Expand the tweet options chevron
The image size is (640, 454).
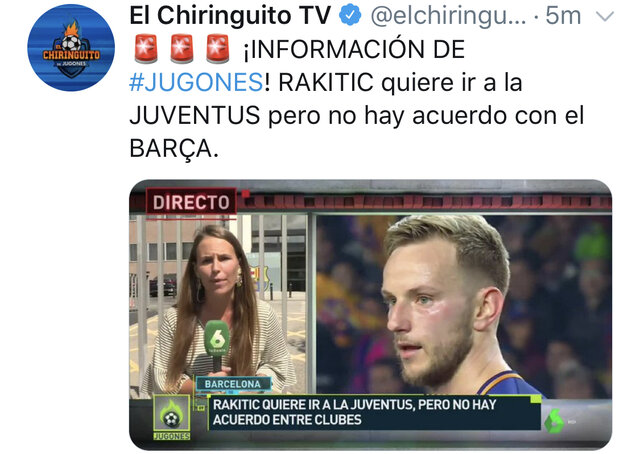coord(604,16)
